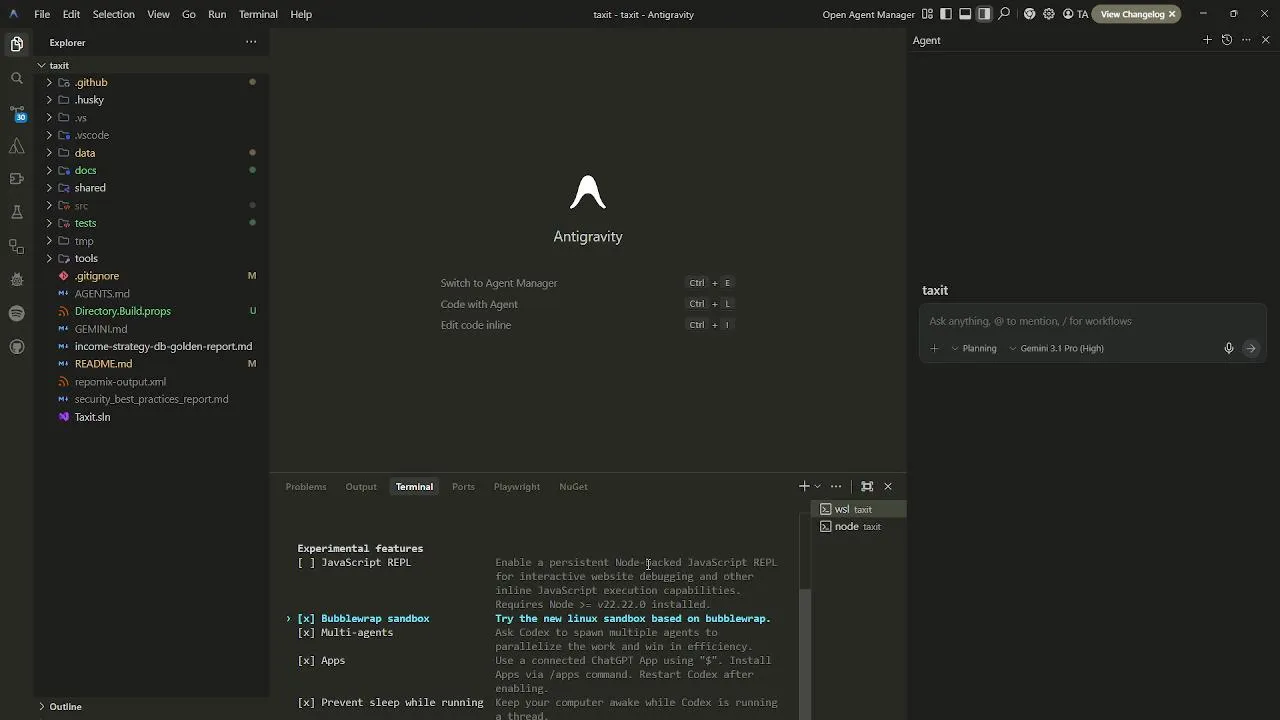Open terminal panel more actions ellipsis
1280x720 pixels.
836,486
